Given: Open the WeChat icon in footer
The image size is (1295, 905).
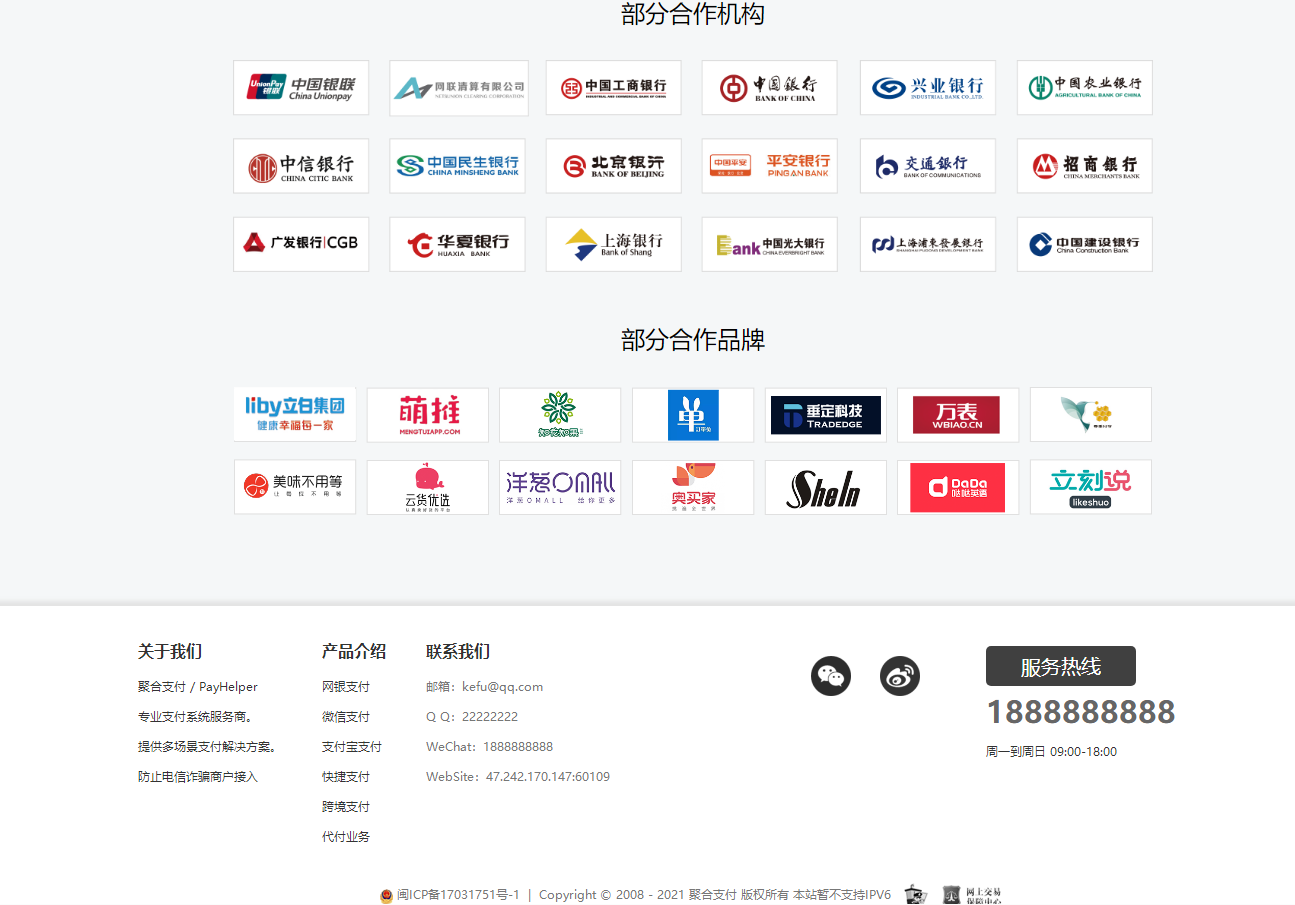Looking at the screenshot, I should [x=831, y=676].
